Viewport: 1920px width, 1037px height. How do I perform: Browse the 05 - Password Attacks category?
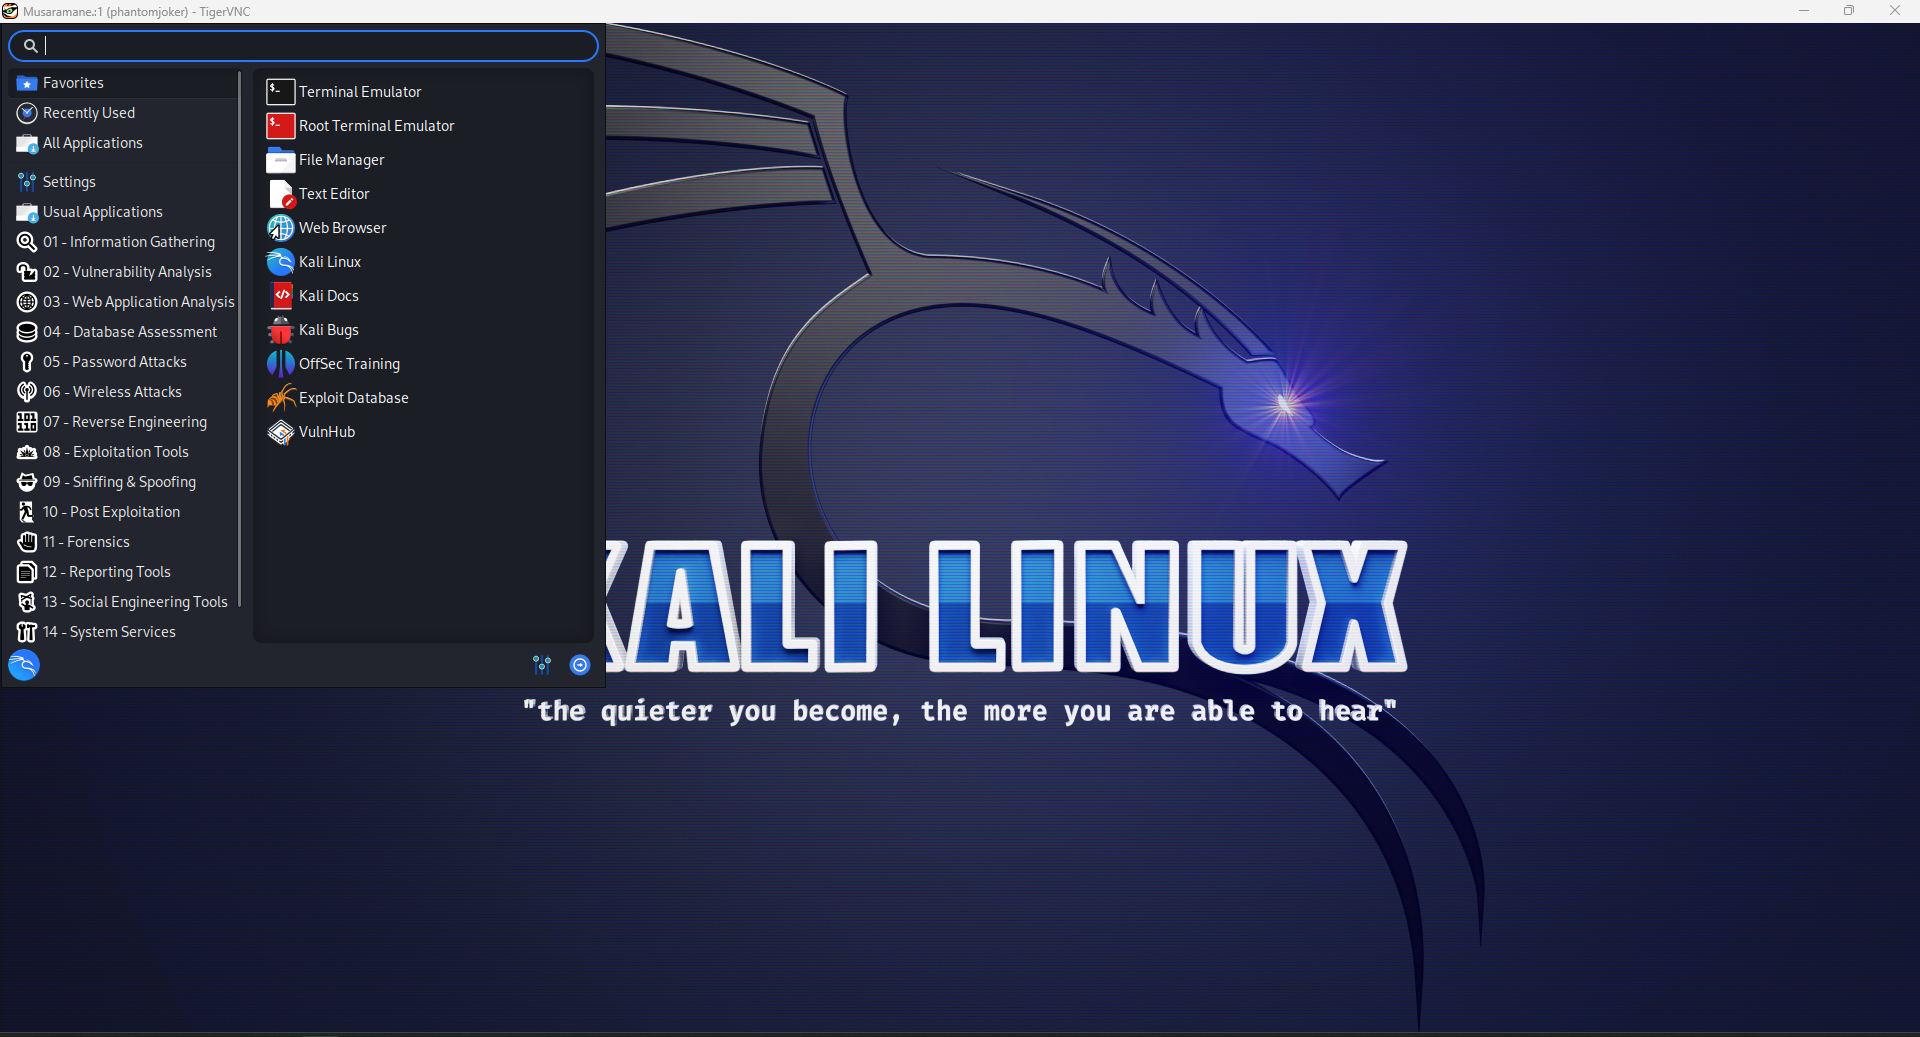(115, 361)
